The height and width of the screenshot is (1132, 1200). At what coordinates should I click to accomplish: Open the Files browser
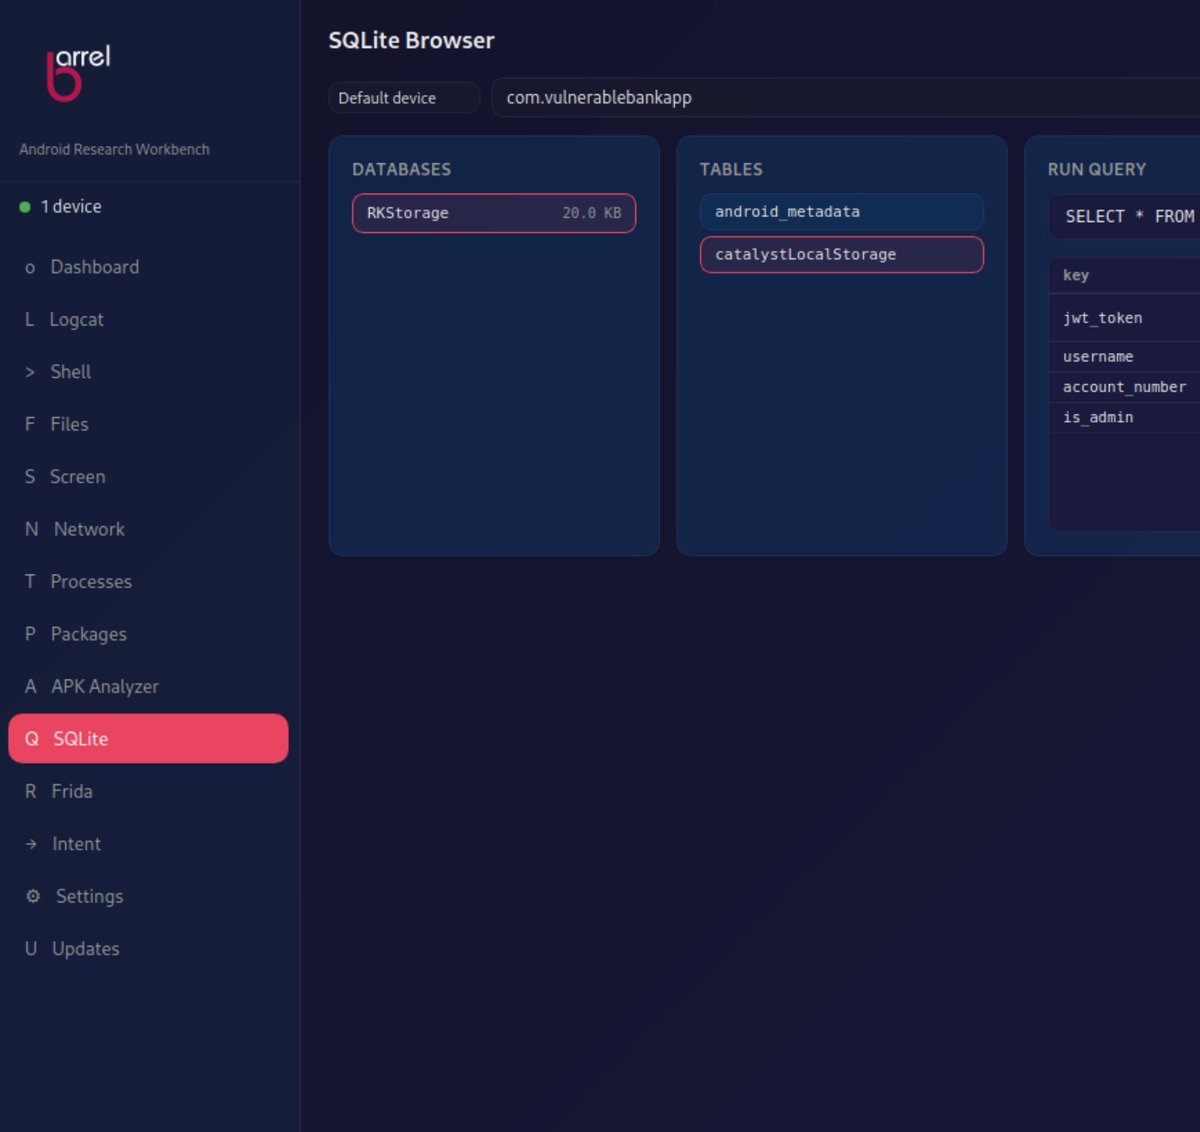point(148,424)
